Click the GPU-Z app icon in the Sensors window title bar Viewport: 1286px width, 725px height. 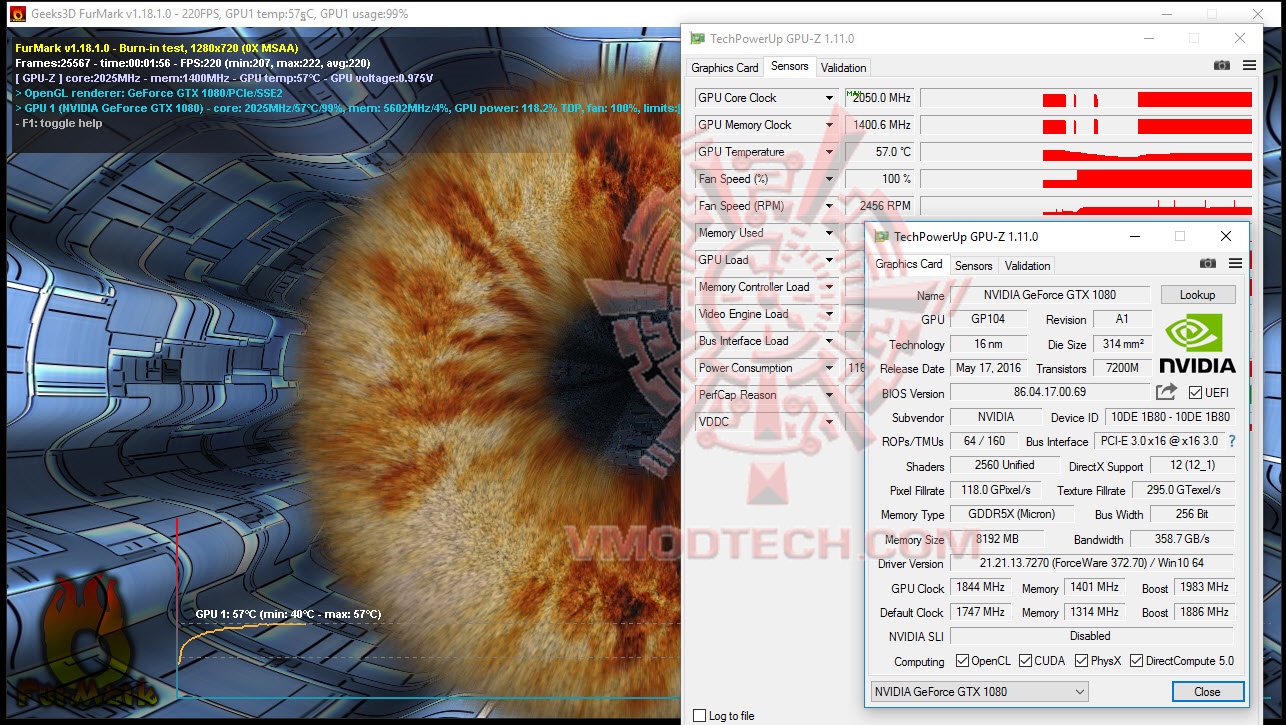click(698, 39)
